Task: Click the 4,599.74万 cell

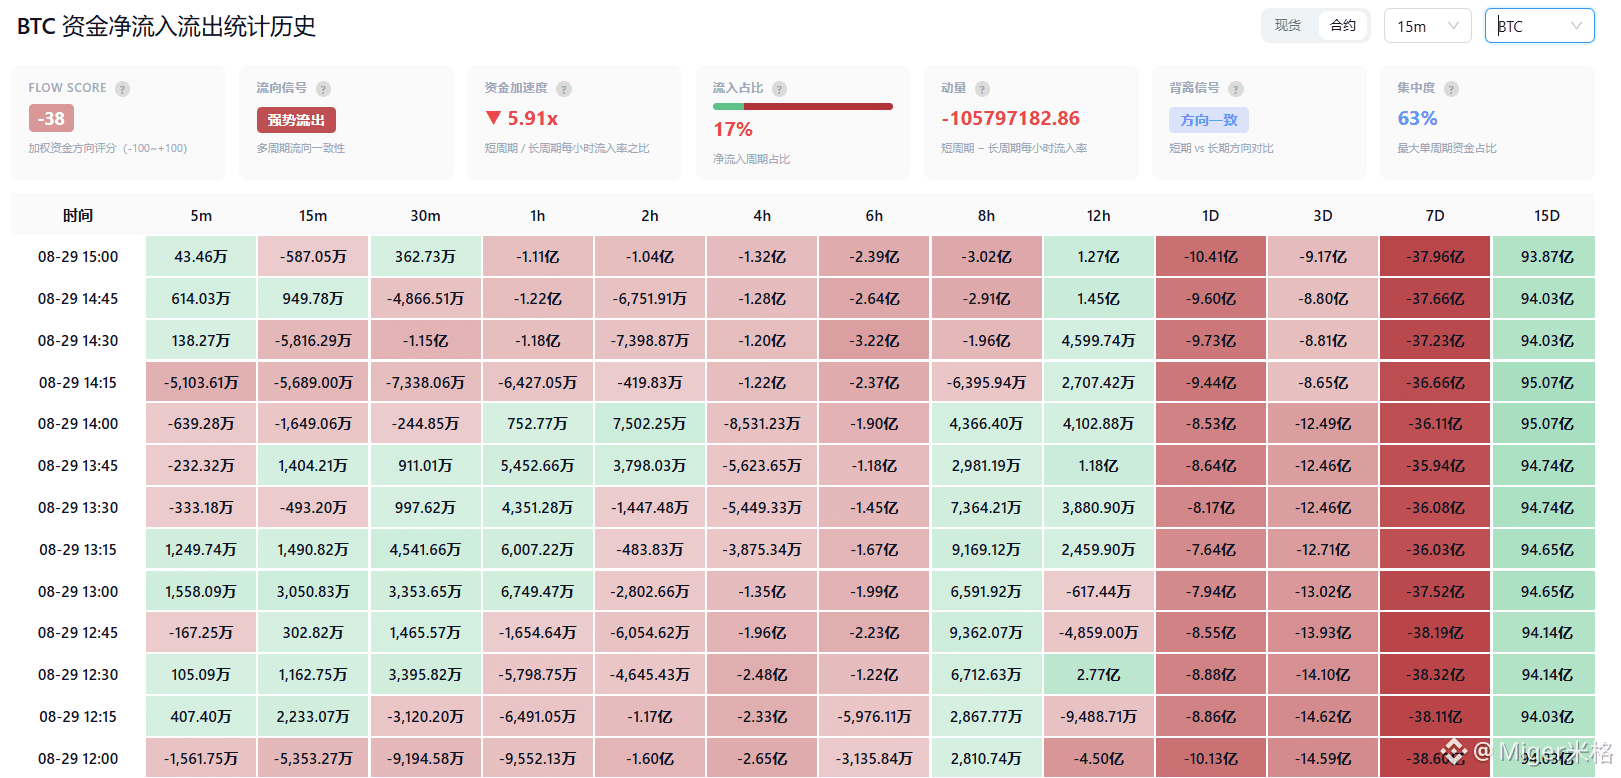Action: [1098, 341]
